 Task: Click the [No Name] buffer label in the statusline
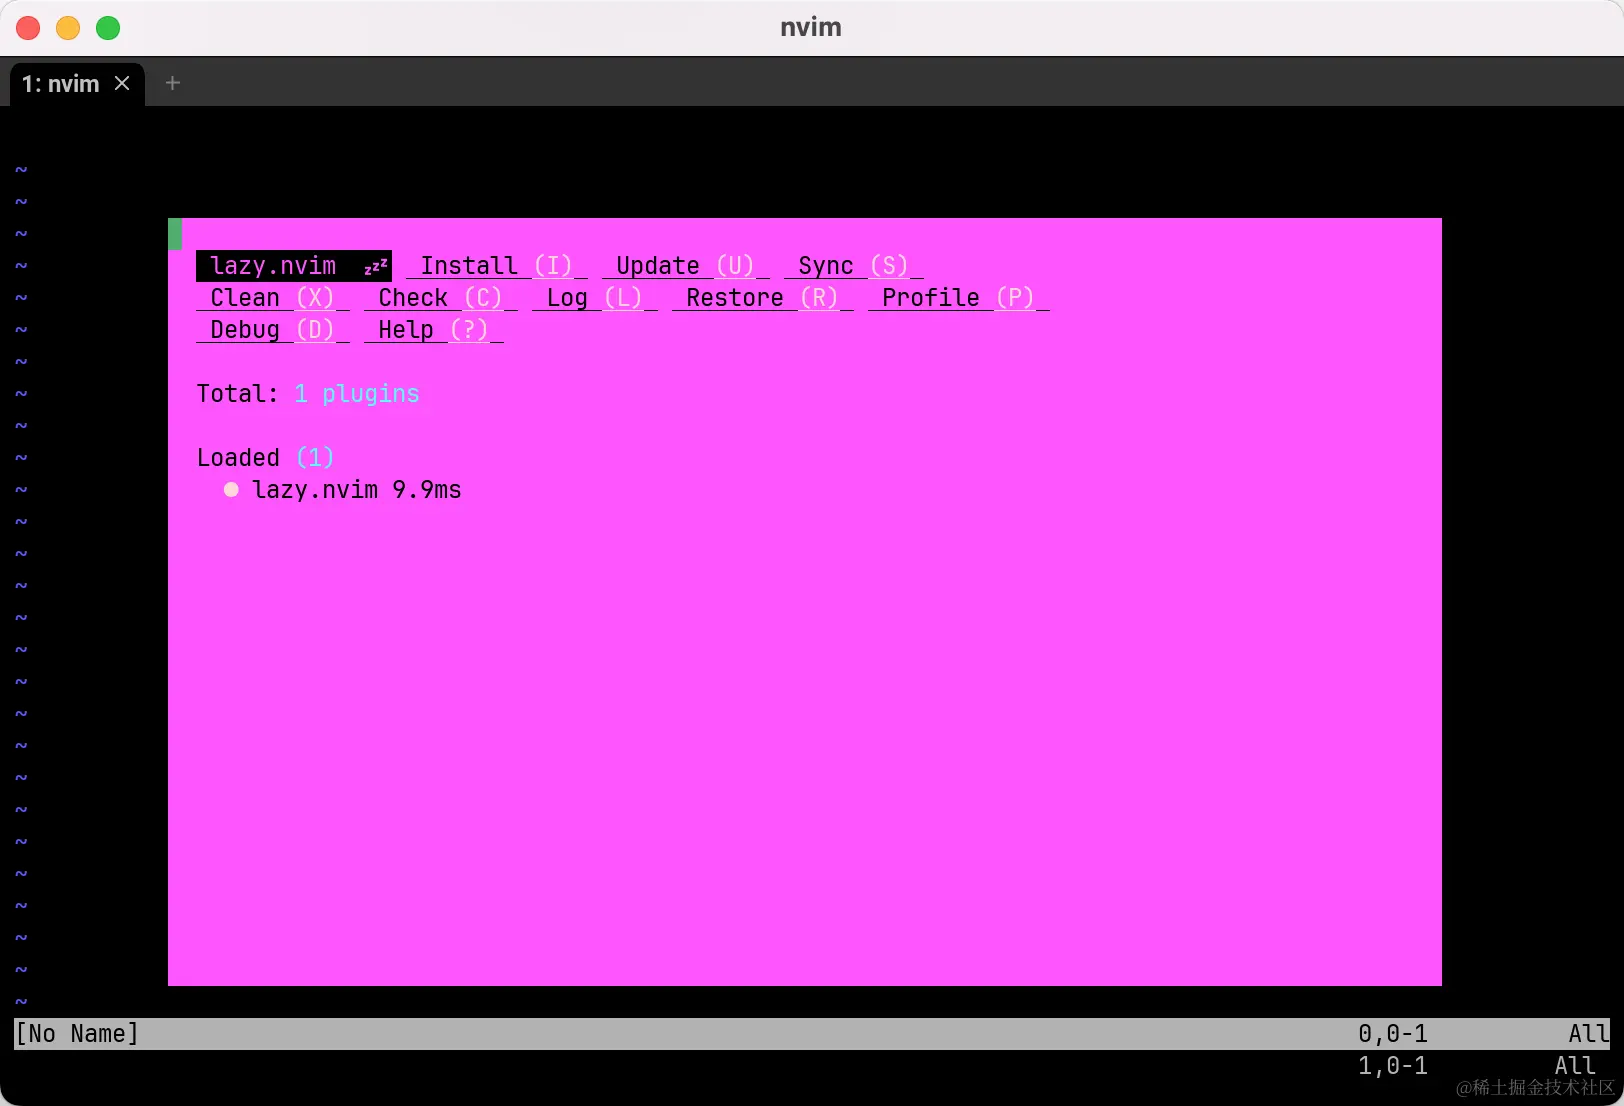pos(77,1033)
